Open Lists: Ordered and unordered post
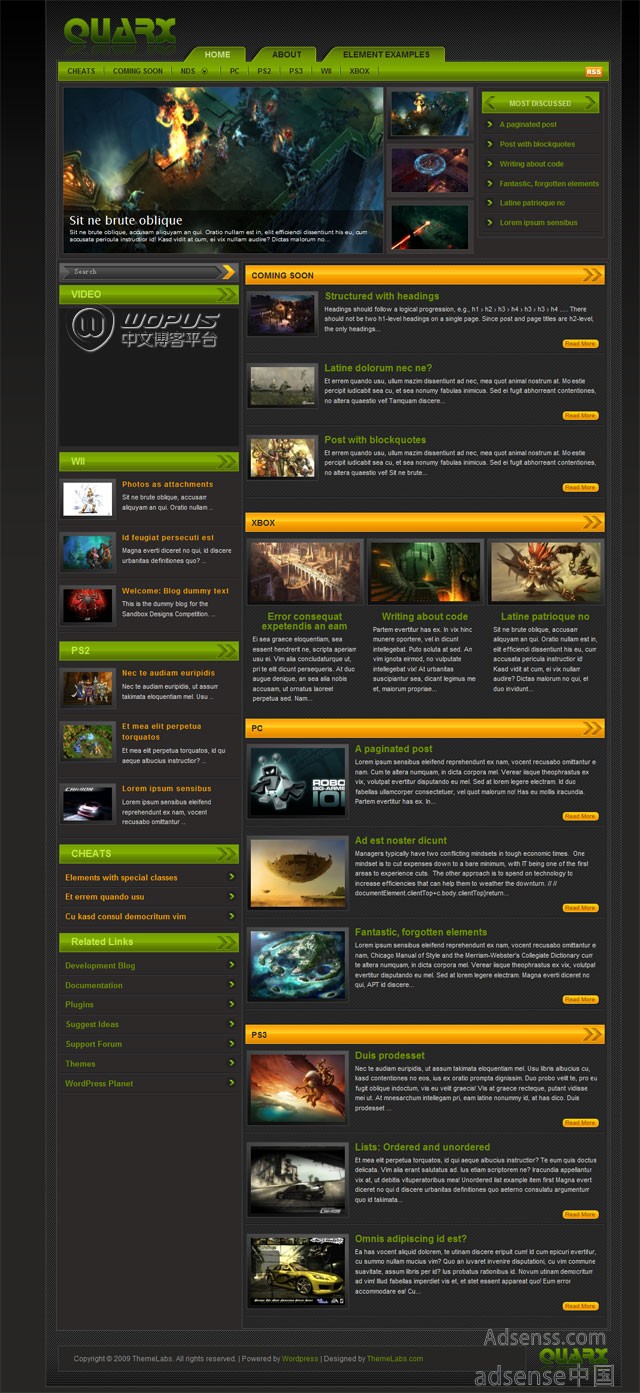This screenshot has height=1393, width=640. [x=422, y=1147]
